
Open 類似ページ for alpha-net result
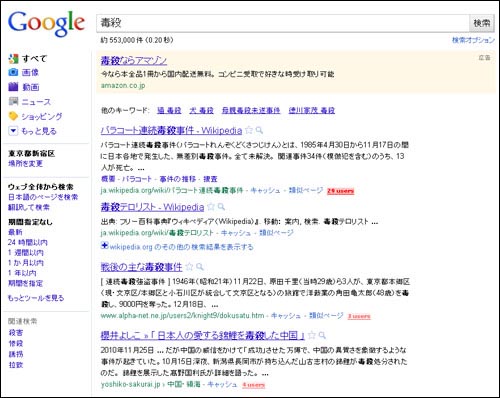point(326,315)
